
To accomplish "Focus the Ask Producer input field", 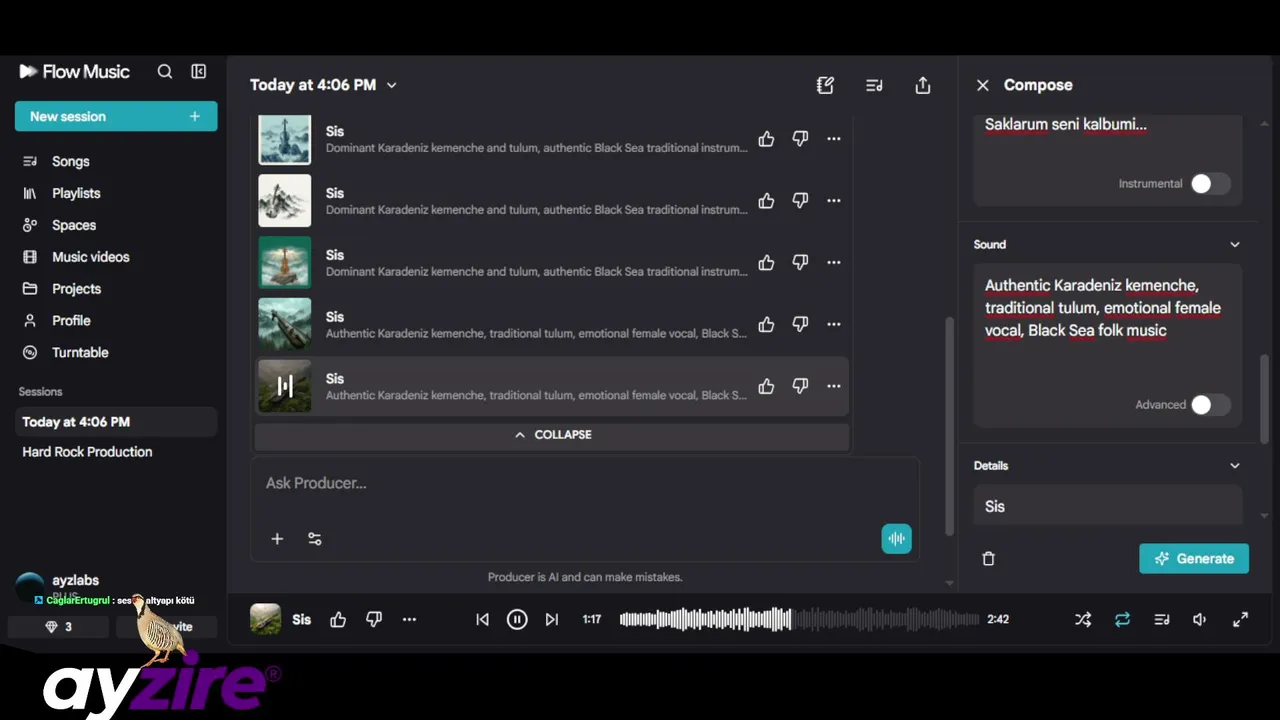I will [x=585, y=484].
